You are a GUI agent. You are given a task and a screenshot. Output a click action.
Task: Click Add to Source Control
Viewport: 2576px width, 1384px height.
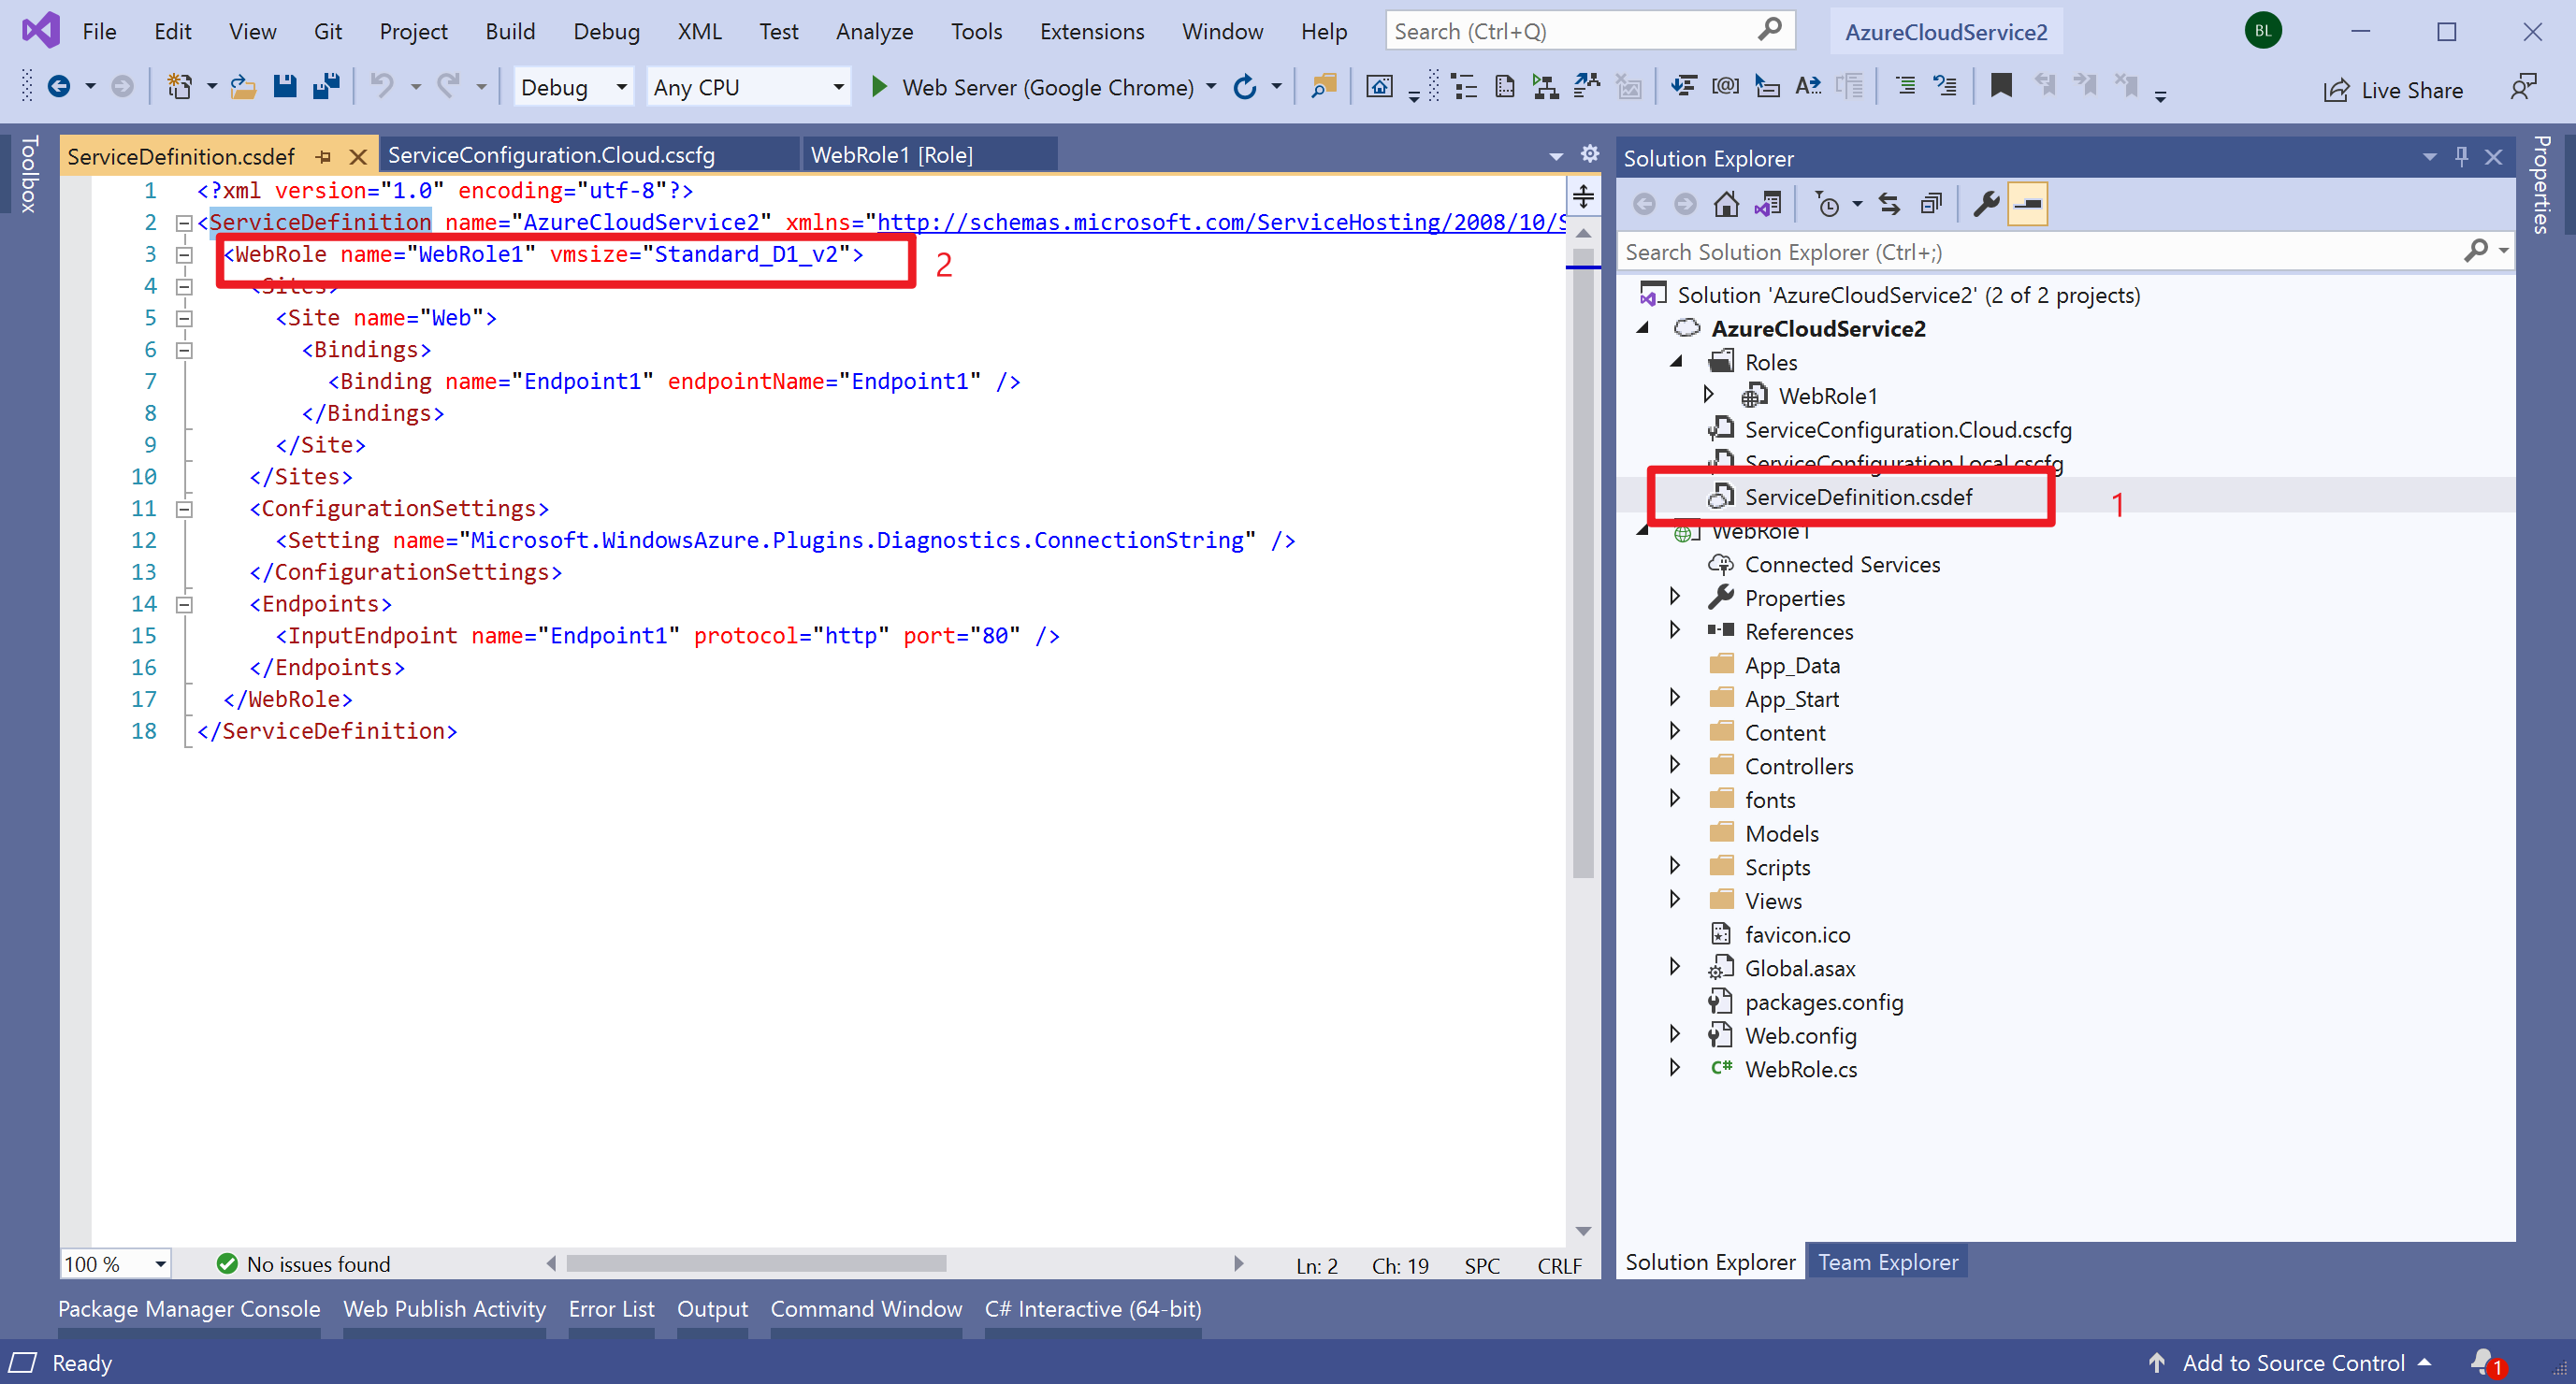(x=2293, y=1363)
